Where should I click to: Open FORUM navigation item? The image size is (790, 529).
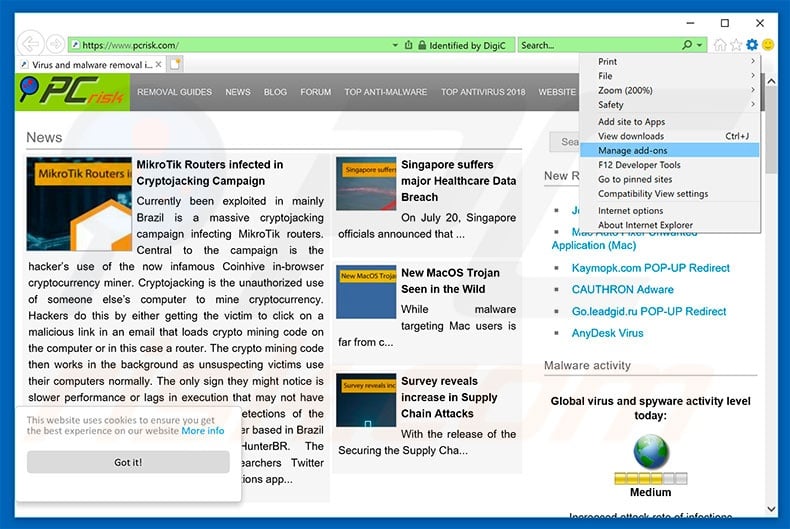(315, 92)
